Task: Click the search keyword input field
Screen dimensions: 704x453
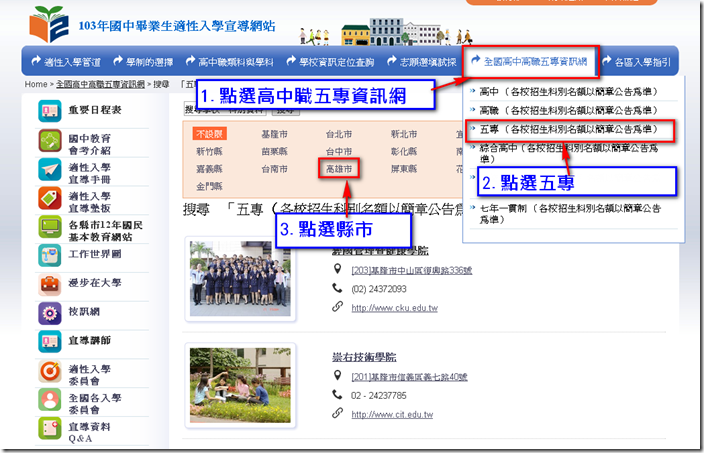Action: tap(226, 109)
